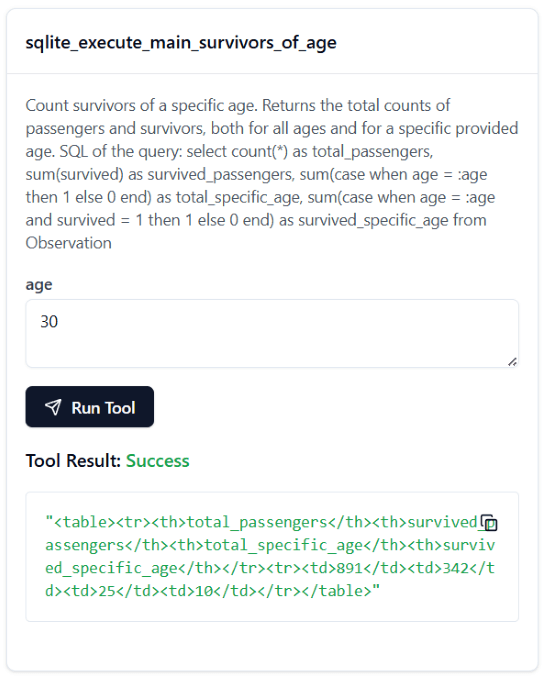This screenshot has width=546, height=678.
Task: Click the closing </table> tag in result
Action: (x=341, y=591)
